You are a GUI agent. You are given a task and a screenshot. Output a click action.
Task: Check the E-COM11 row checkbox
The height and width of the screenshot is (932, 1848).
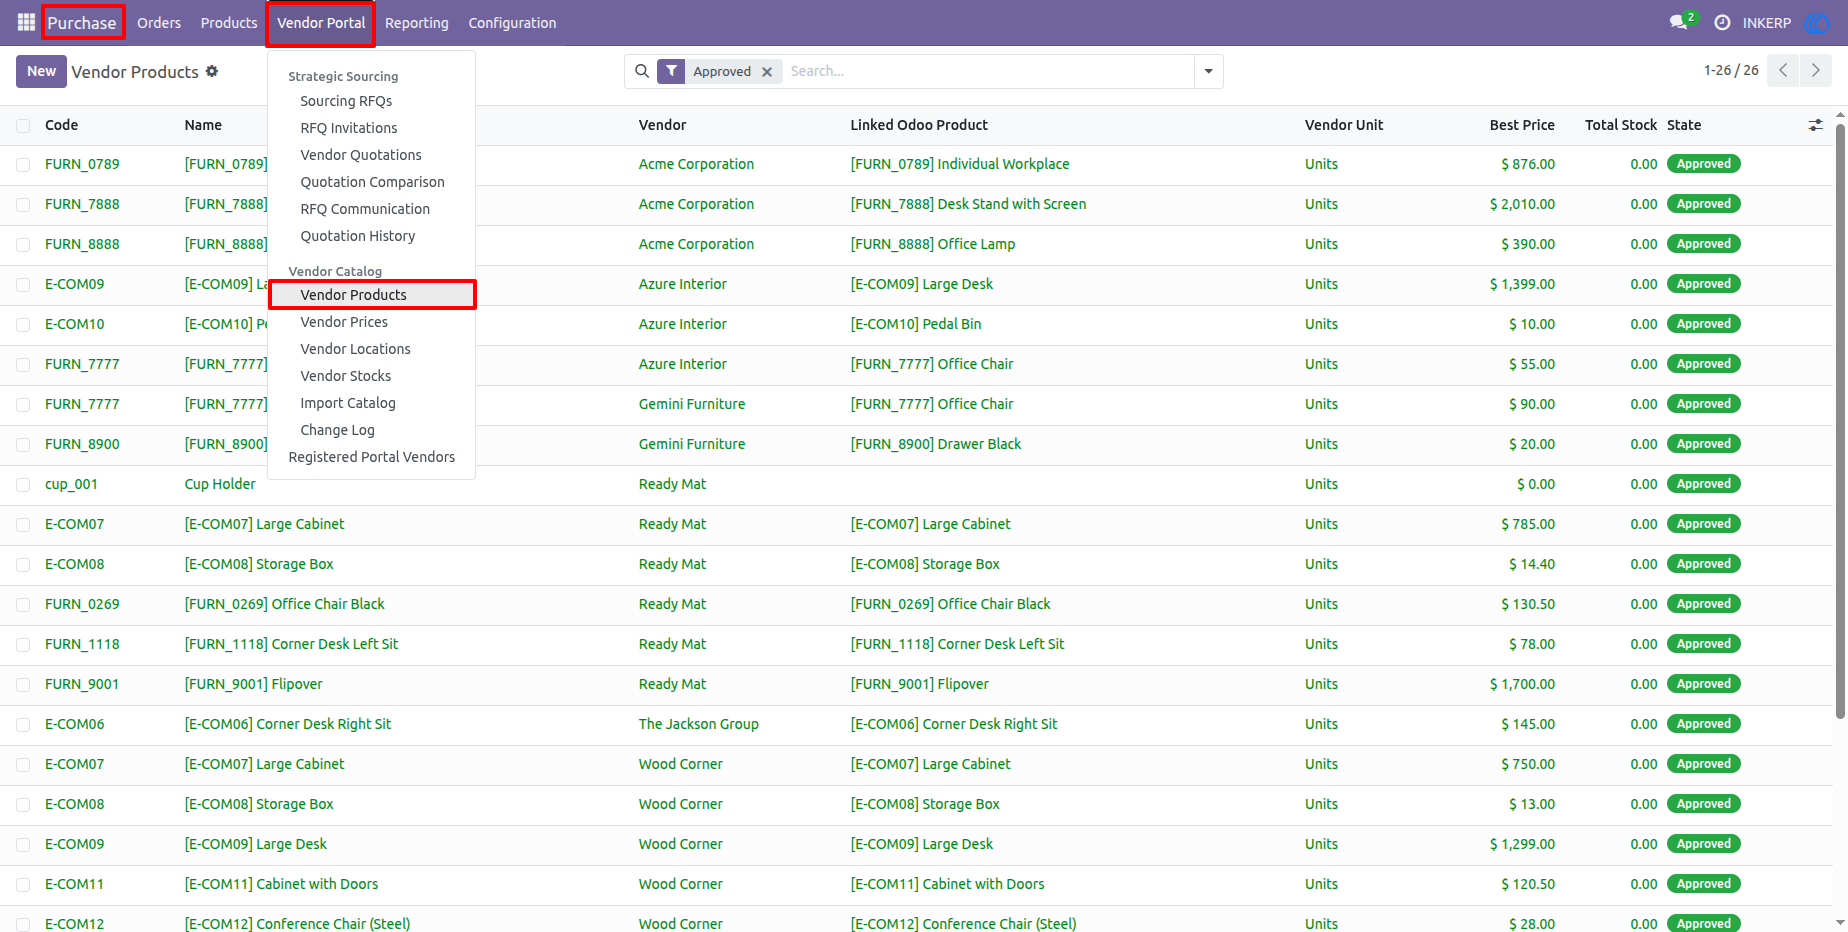[23, 884]
